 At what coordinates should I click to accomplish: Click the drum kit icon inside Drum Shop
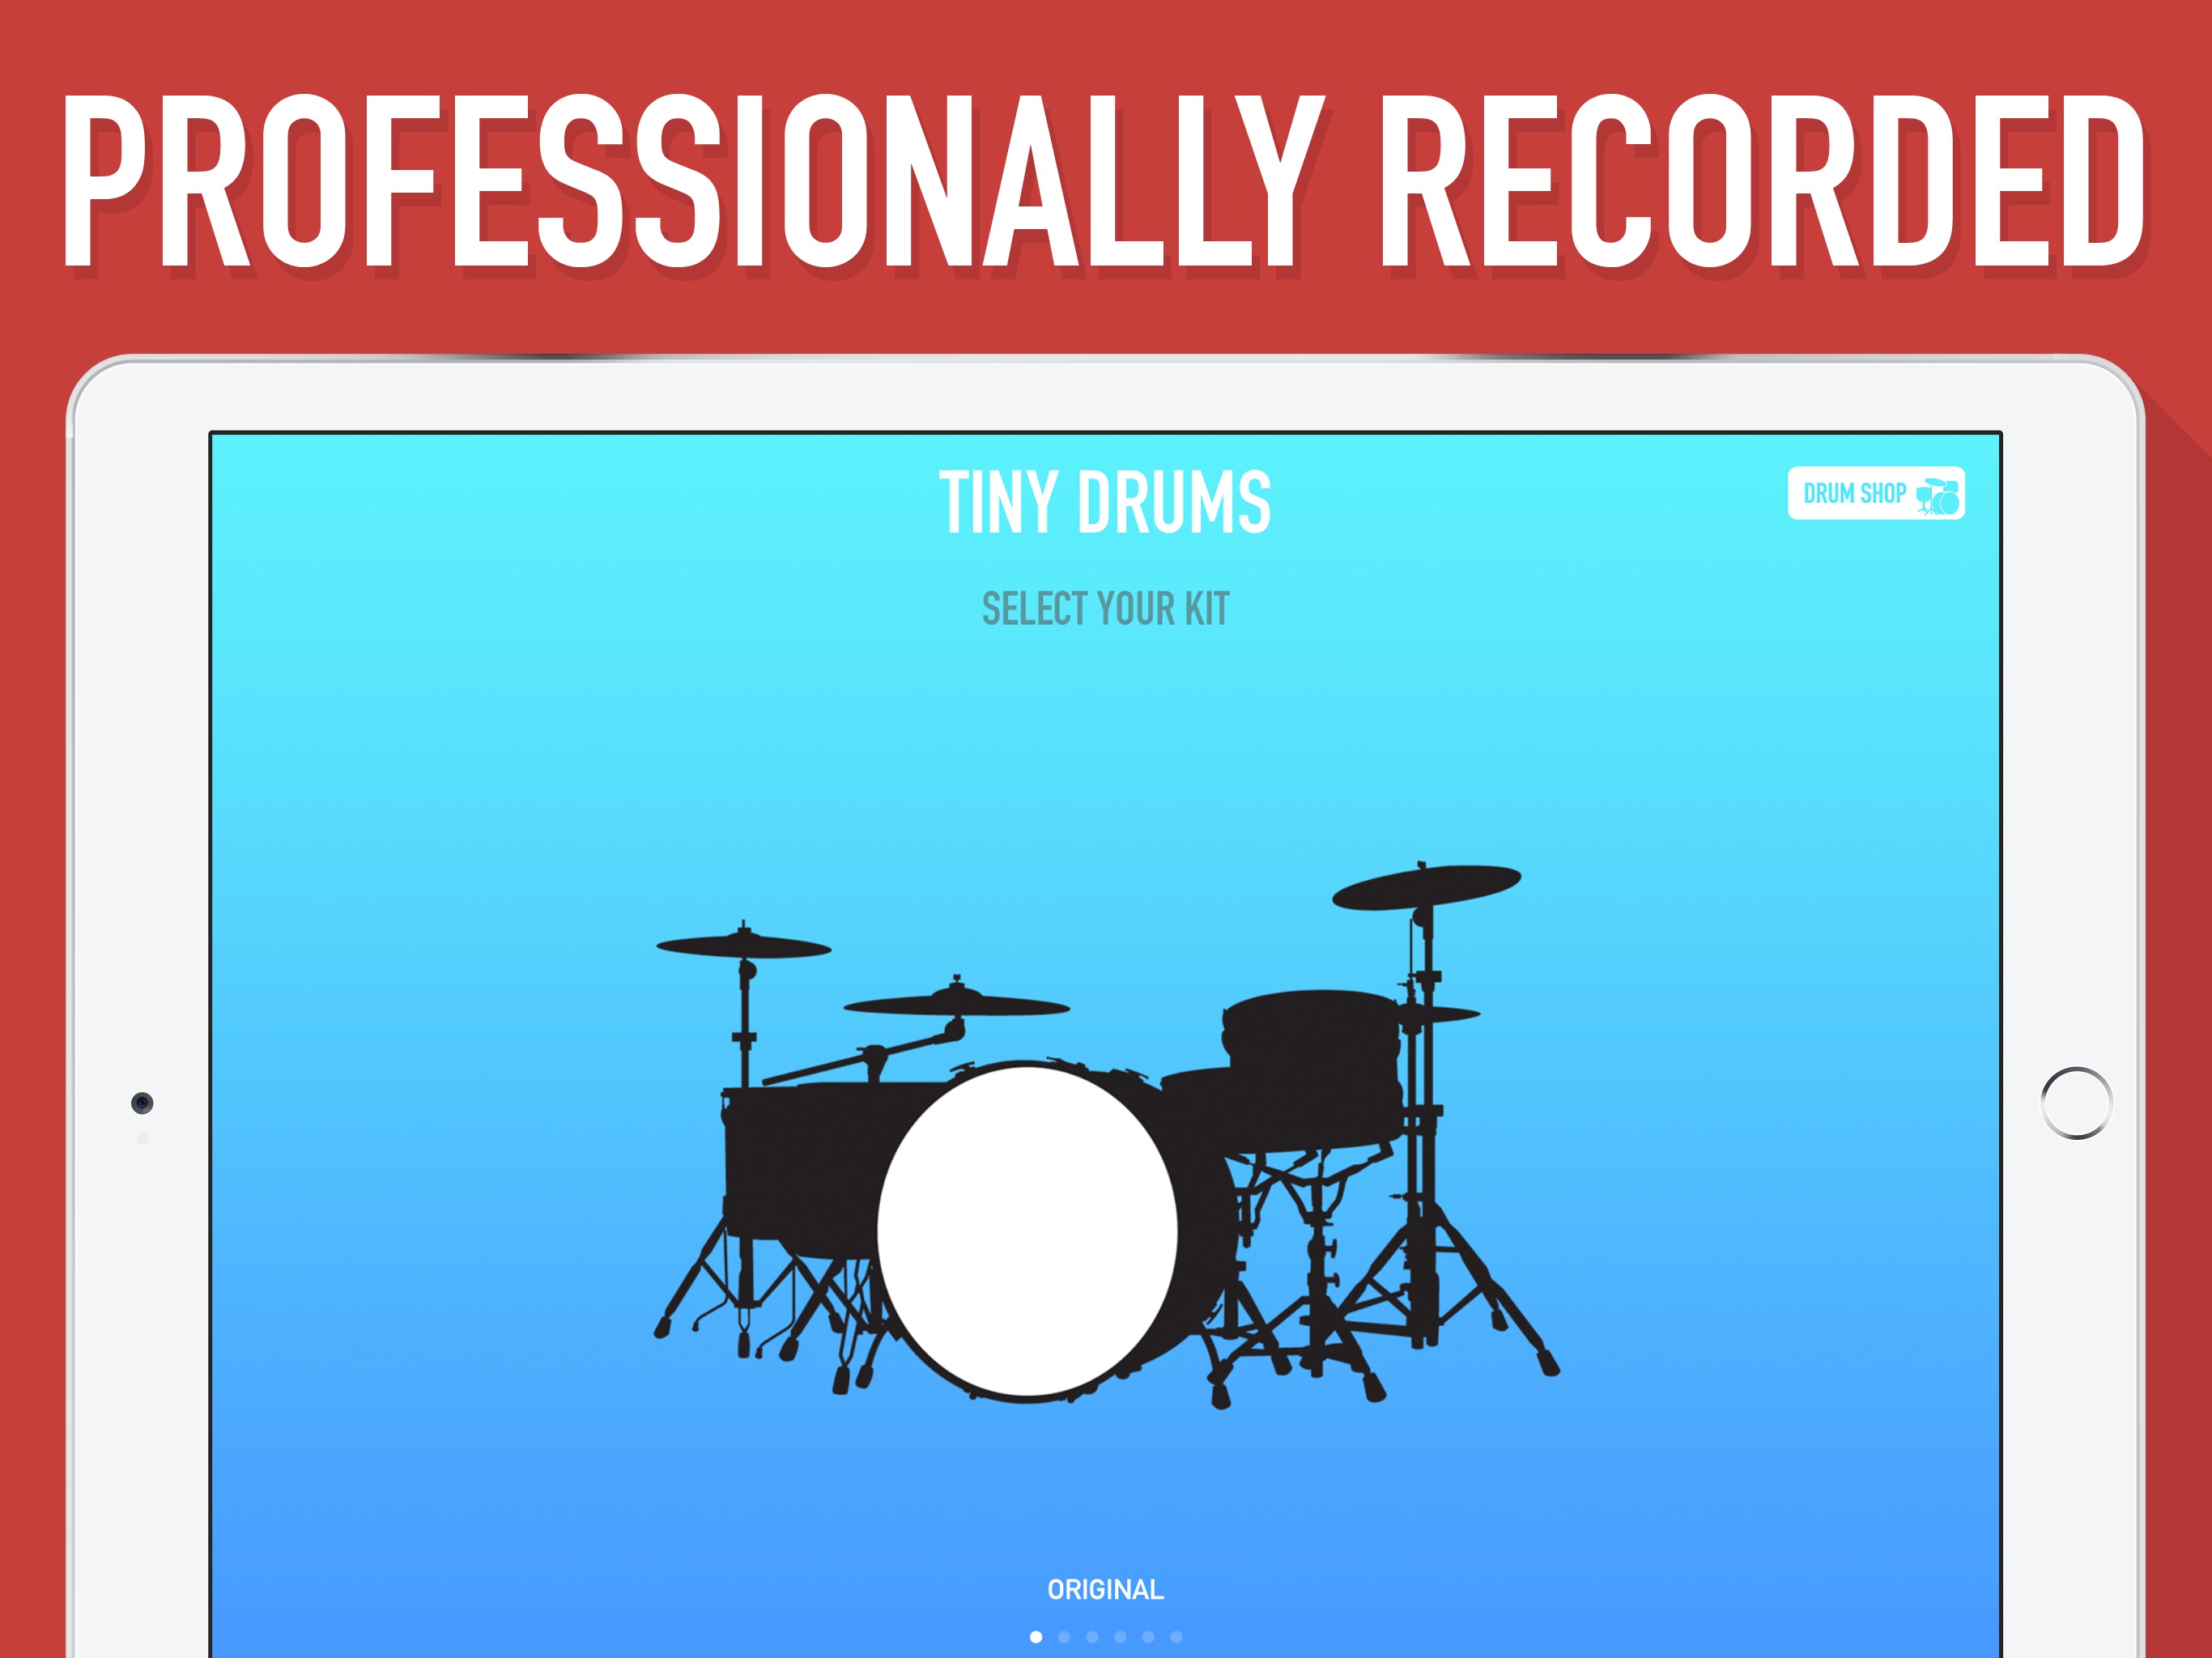pos(1938,496)
